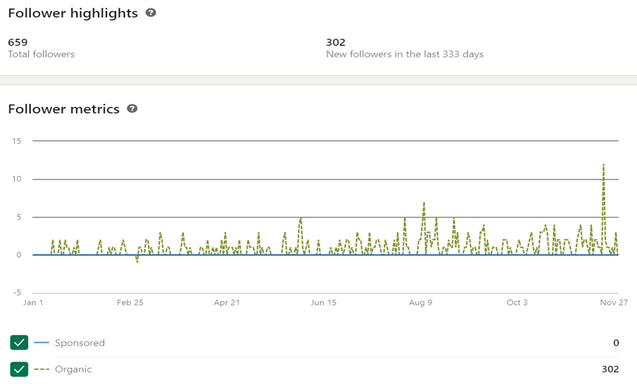Click the y-axis label 15
This screenshot has height=384, width=637.
17,141
